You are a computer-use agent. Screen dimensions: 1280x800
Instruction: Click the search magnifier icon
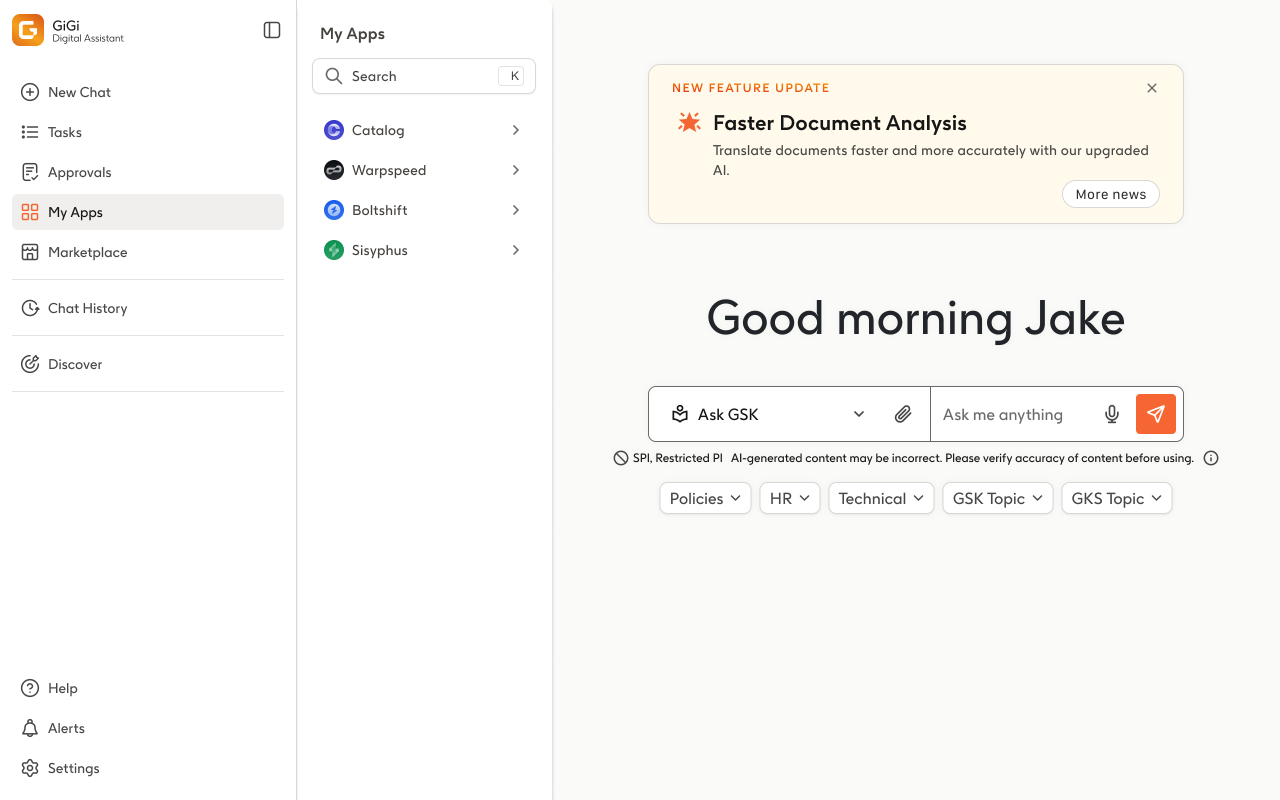click(x=334, y=76)
